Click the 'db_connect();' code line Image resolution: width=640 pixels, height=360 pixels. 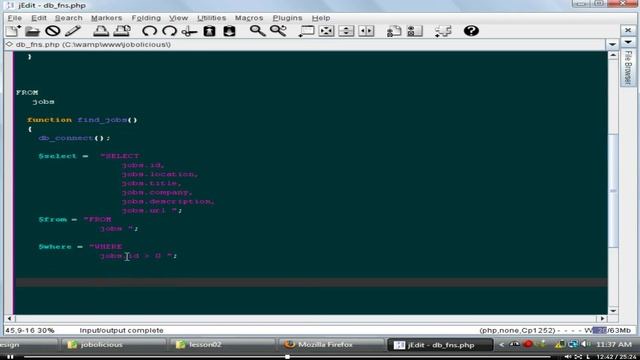(74, 138)
